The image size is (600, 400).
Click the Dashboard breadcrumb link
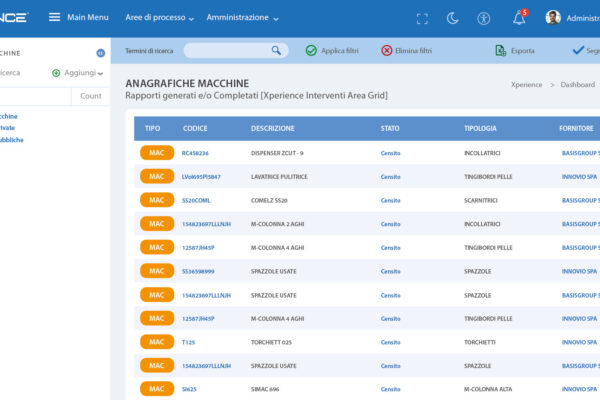(578, 86)
